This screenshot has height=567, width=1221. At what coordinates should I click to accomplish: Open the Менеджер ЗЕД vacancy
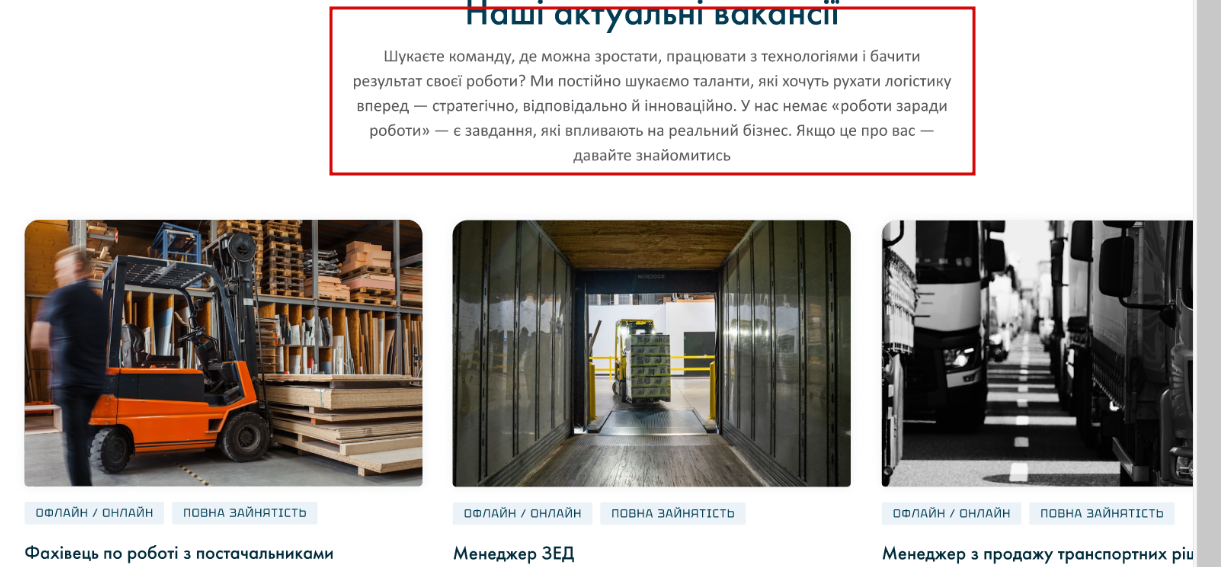[514, 553]
